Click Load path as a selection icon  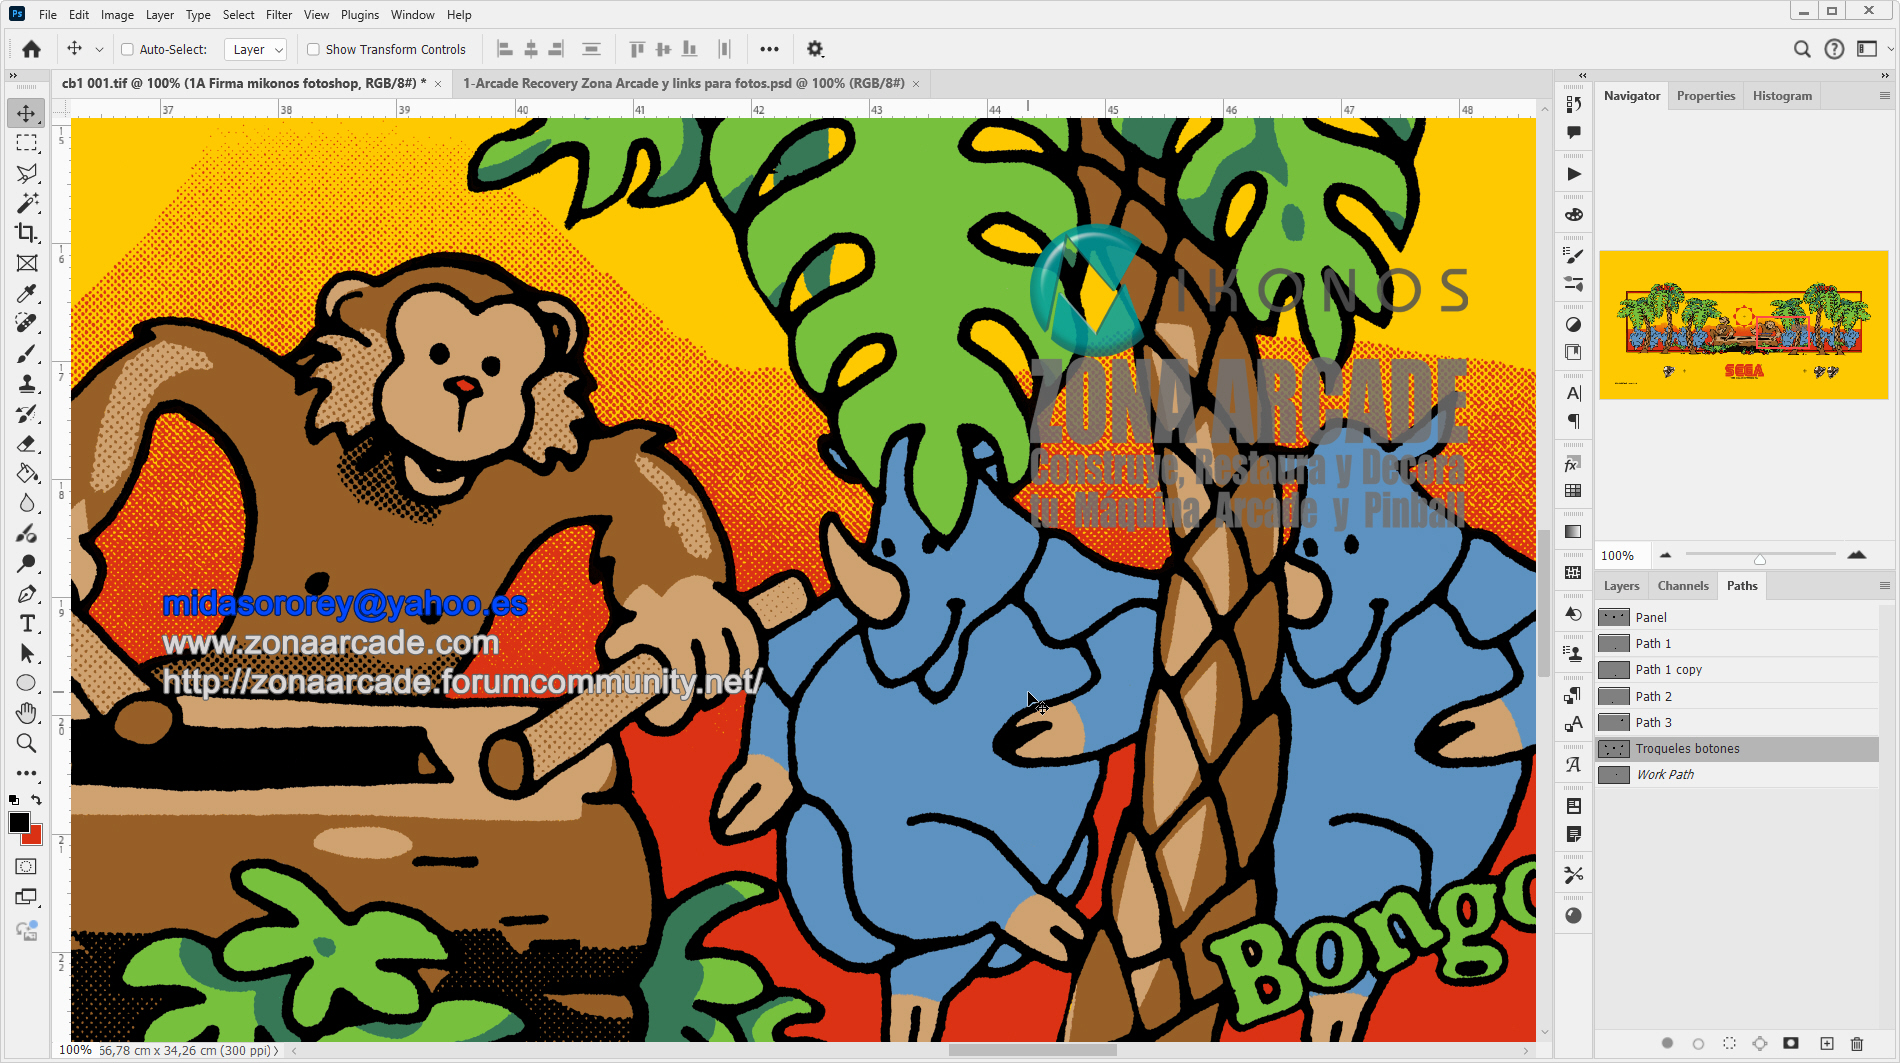(x=1729, y=1044)
